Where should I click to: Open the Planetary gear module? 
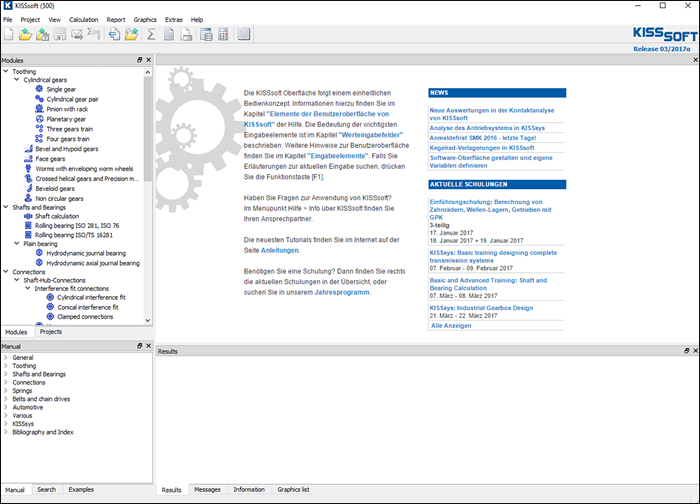66,119
